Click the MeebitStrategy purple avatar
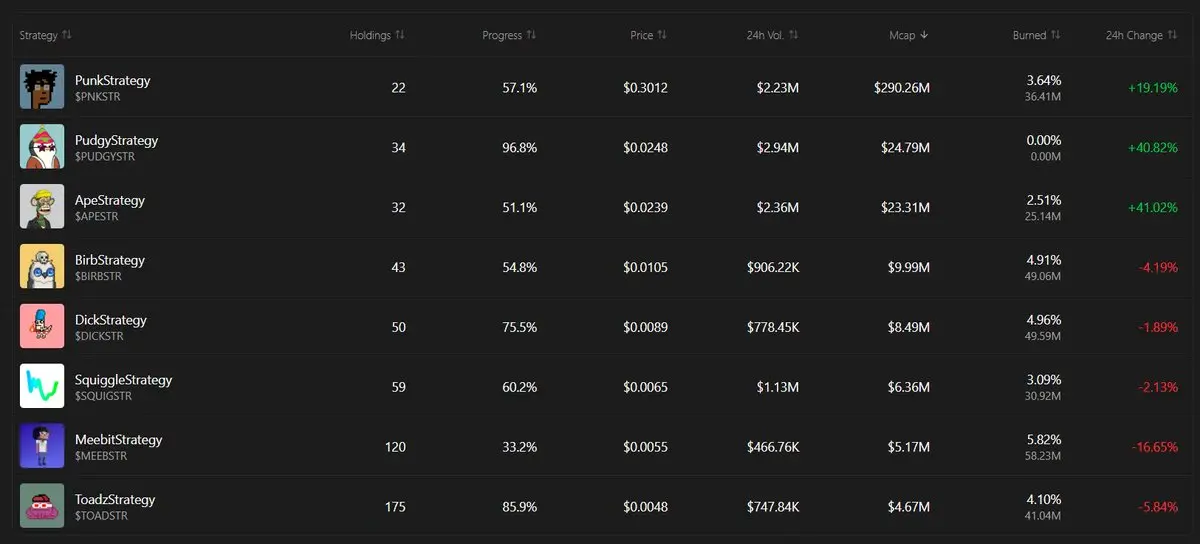 click(x=42, y=446)
